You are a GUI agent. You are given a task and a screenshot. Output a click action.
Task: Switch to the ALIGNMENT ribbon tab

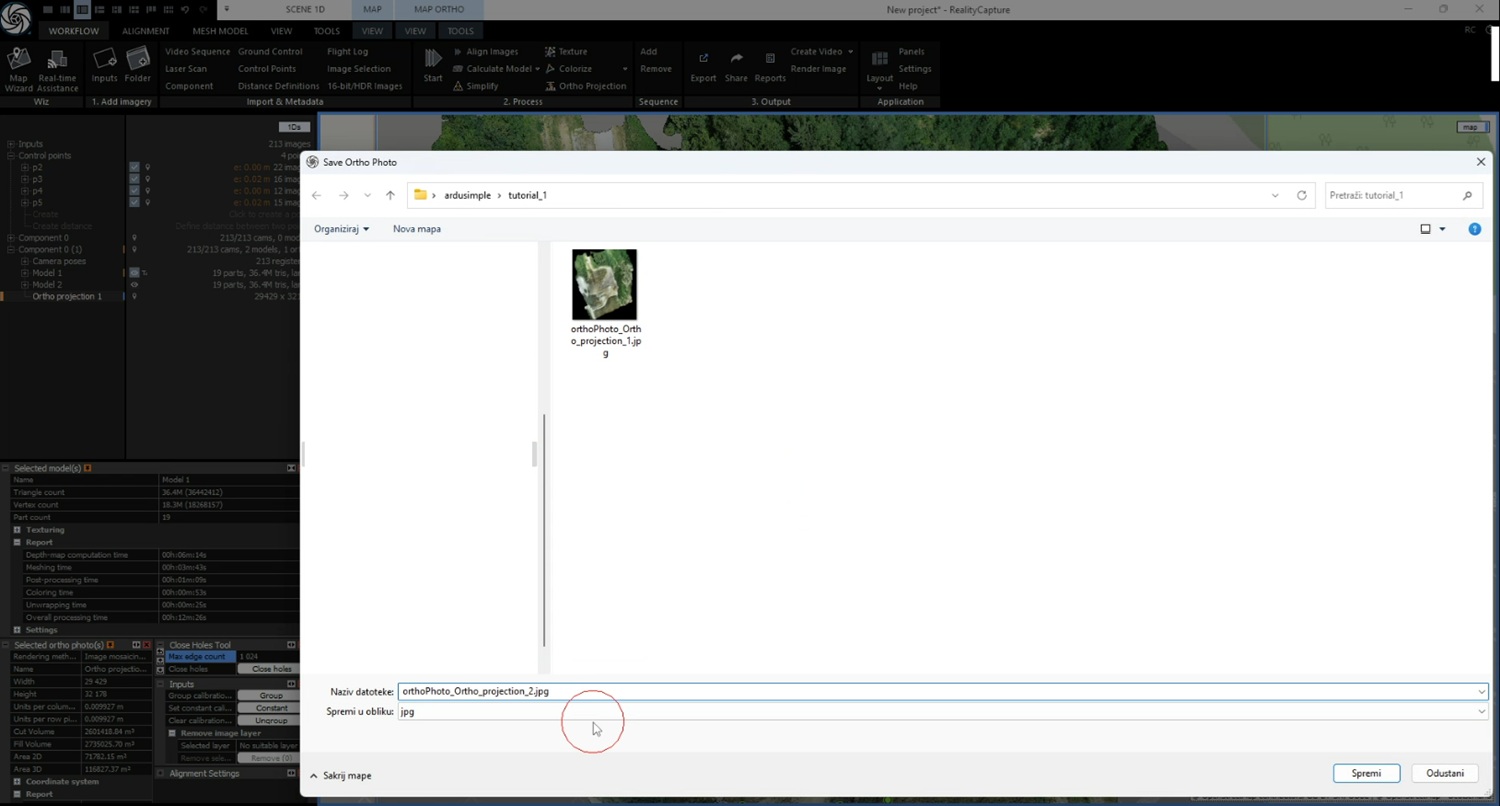146,31
